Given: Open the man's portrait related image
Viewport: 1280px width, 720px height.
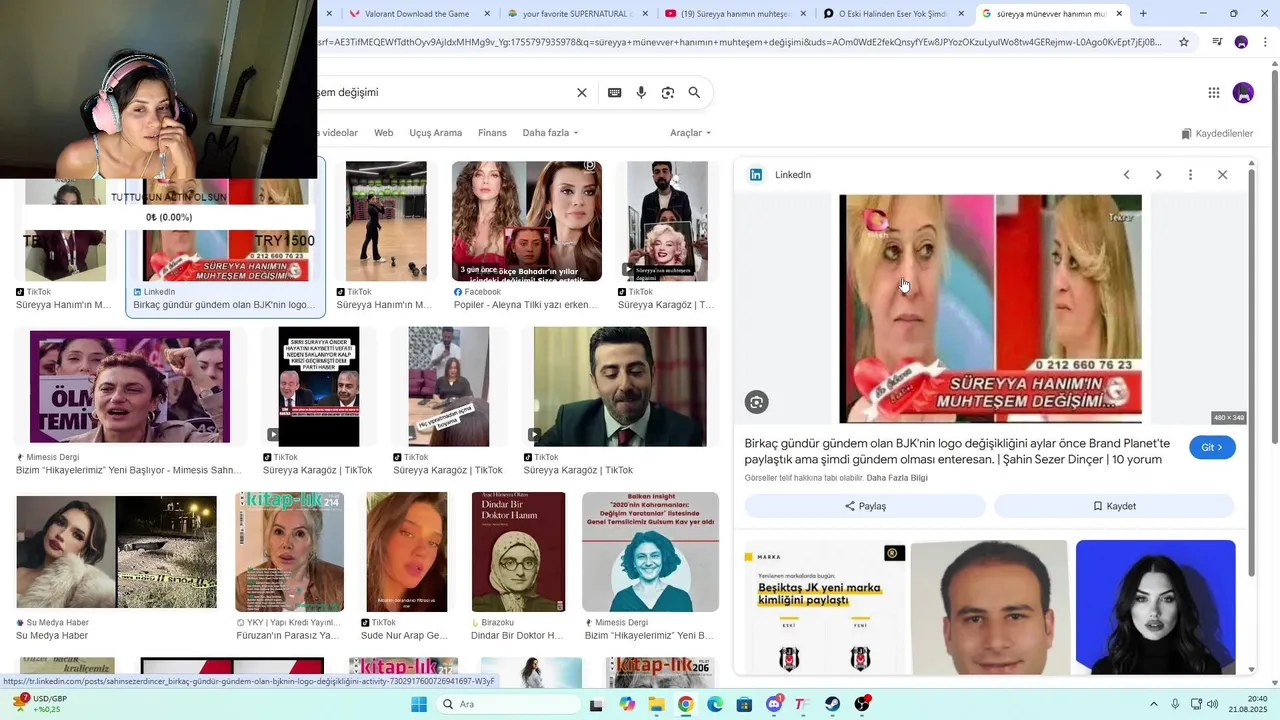Looking at the screenshot, I should tap(989, 607).
